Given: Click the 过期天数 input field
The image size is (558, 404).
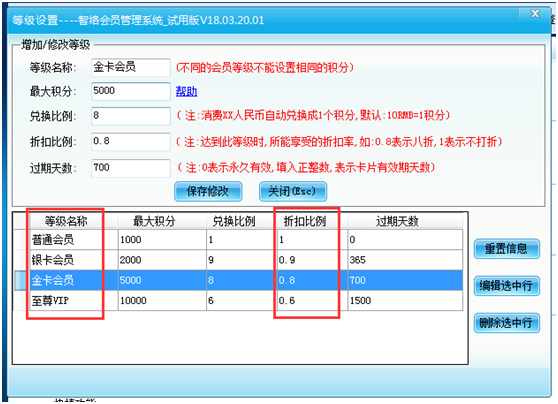Looking at the screenshot, I should 131,168.
